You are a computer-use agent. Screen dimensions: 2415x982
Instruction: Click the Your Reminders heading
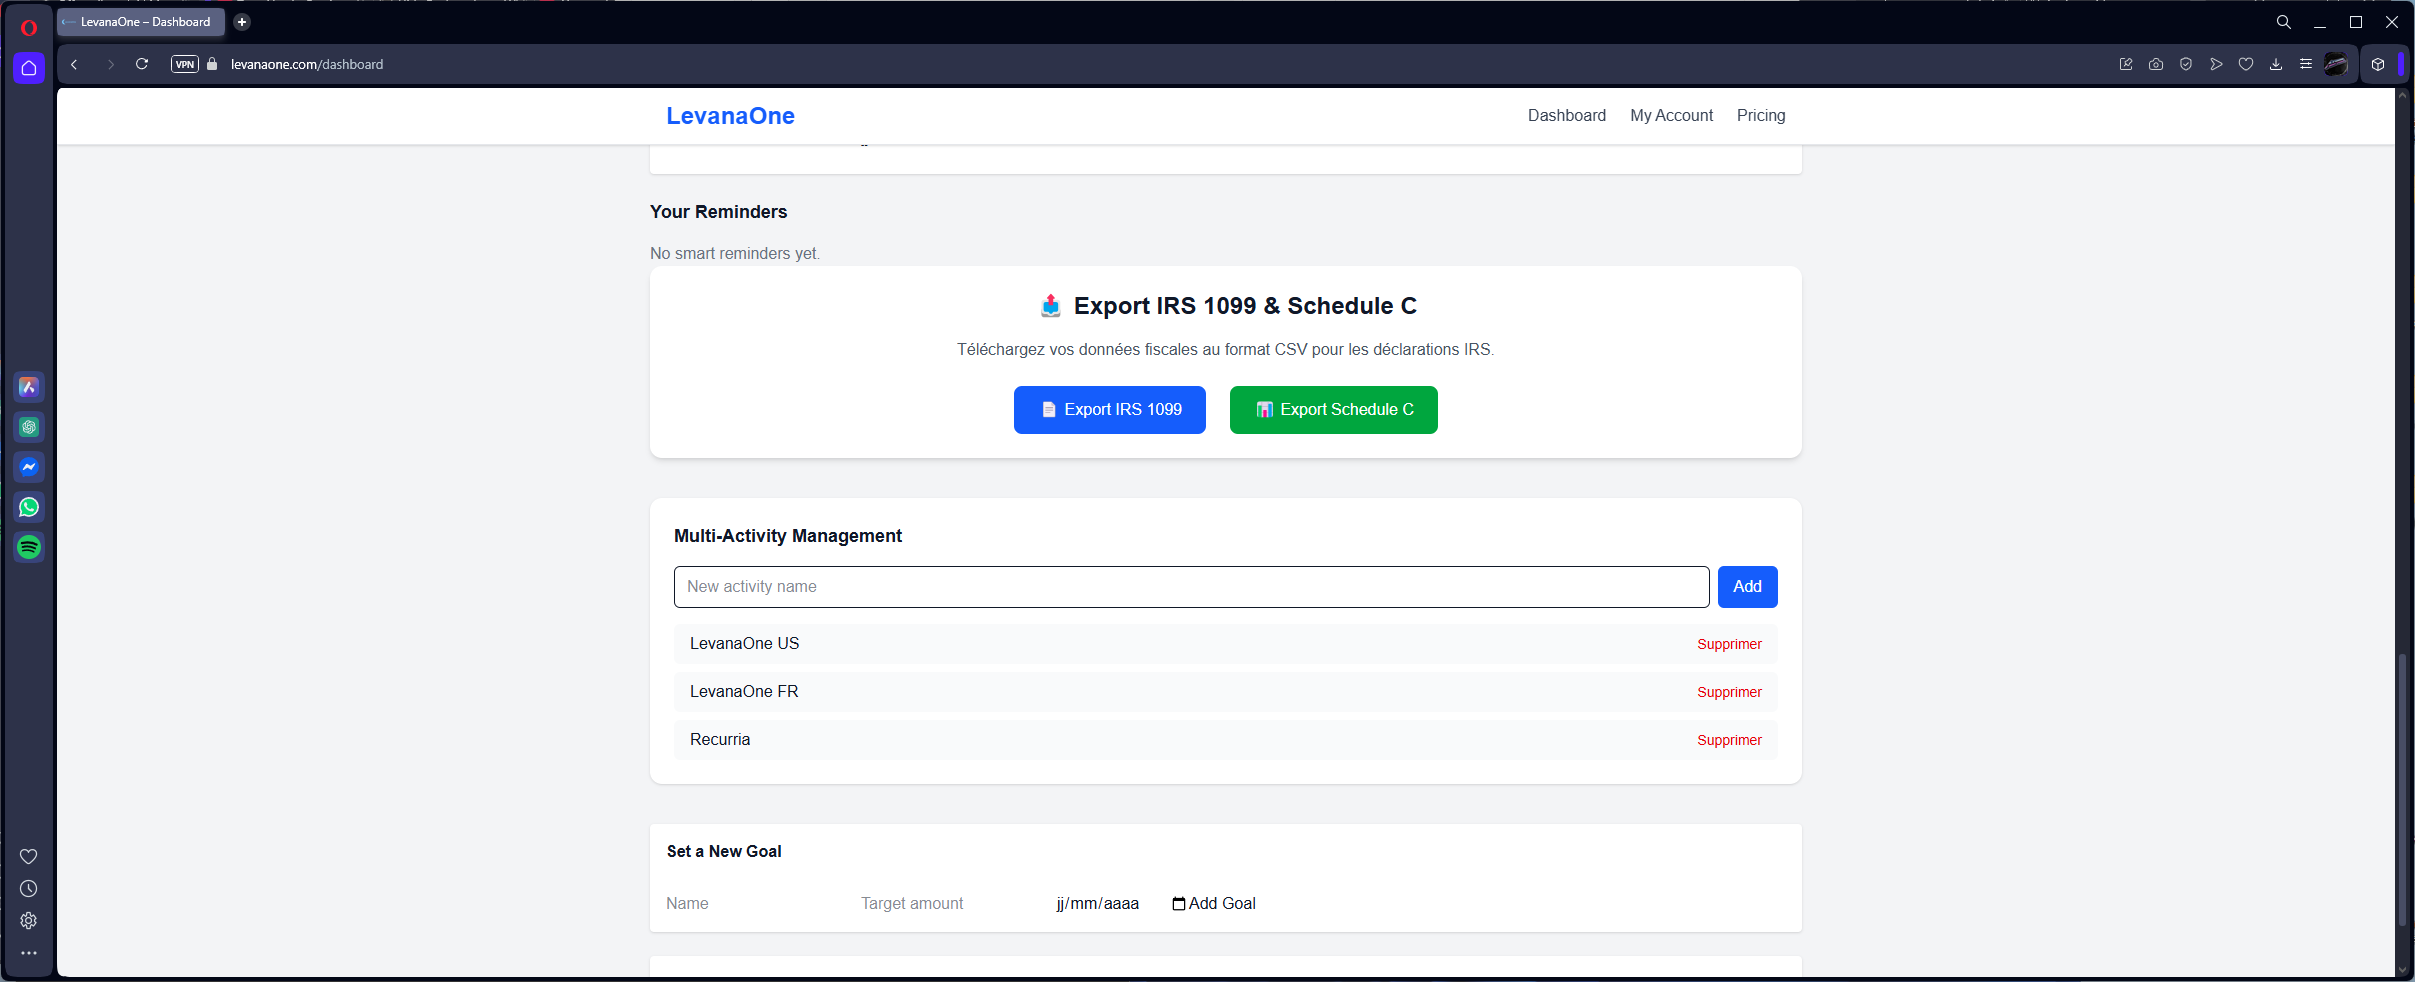[718, 212]
